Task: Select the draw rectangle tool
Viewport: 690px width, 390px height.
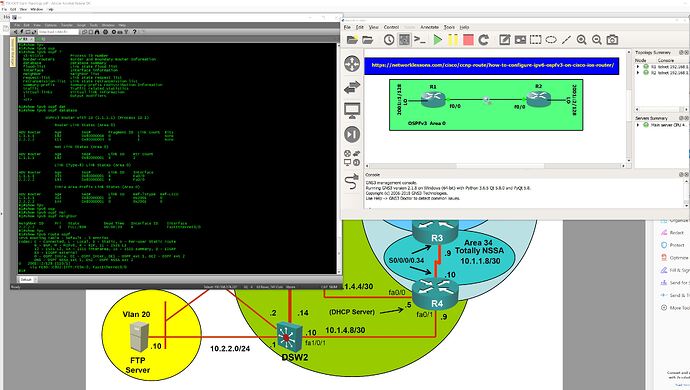Action: coord(536,40)
